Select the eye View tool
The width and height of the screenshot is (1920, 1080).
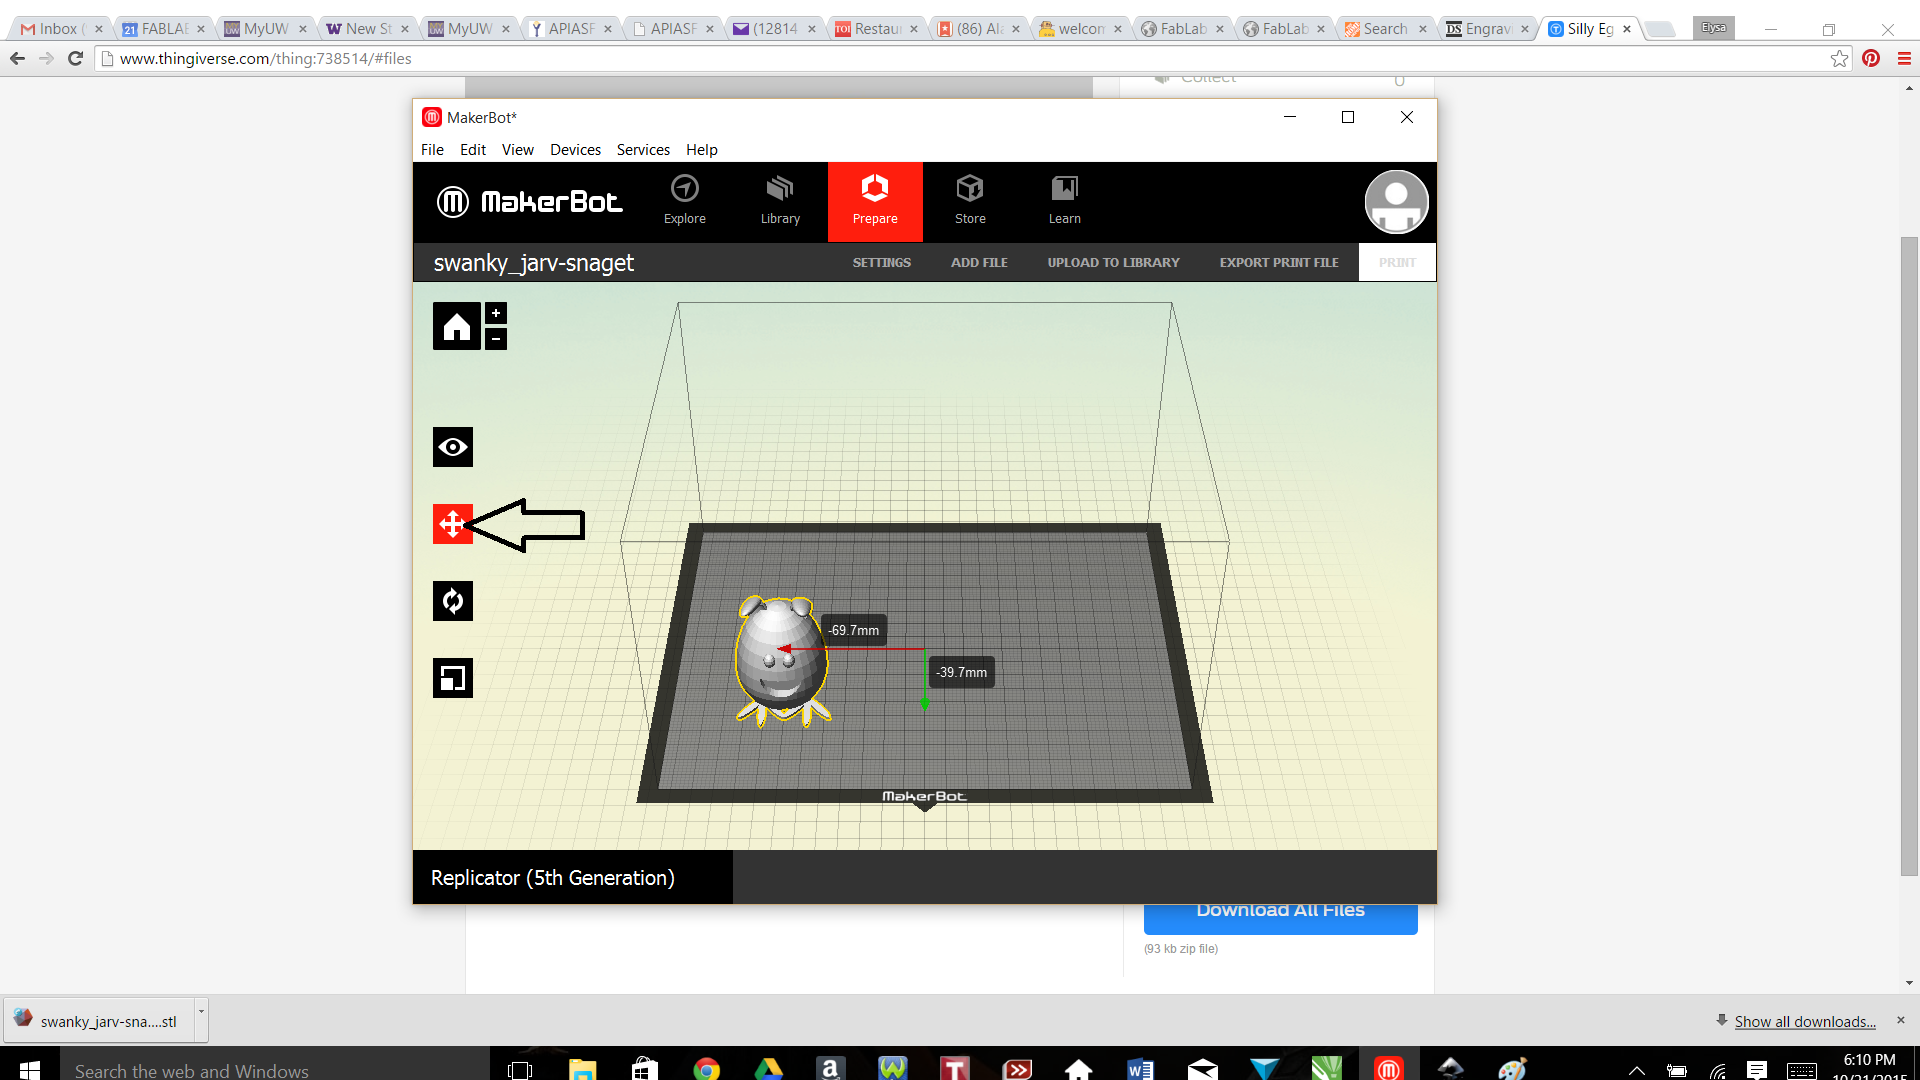click(x=453, y=447)
